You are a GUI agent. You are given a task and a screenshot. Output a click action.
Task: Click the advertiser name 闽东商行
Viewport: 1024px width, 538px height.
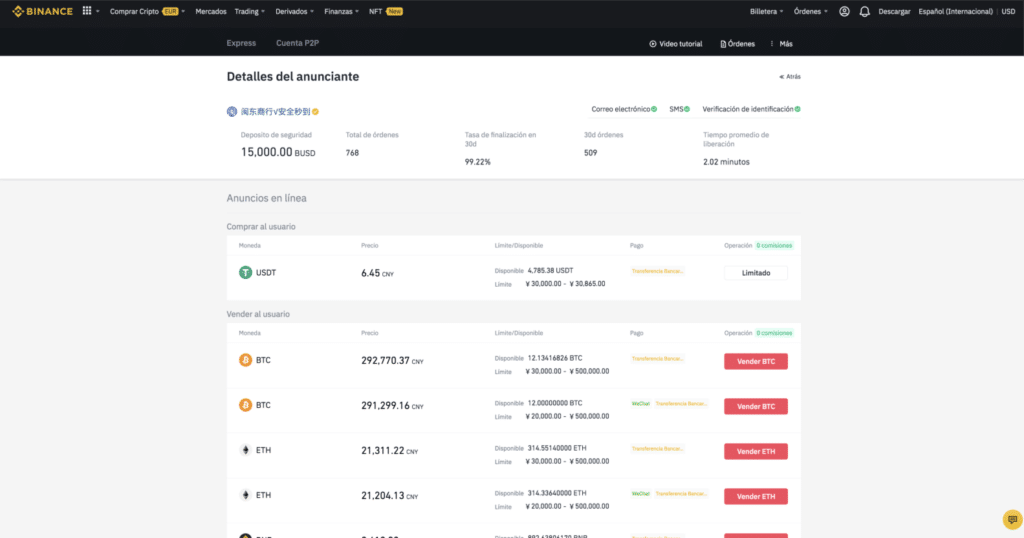(x=276, y=112)
